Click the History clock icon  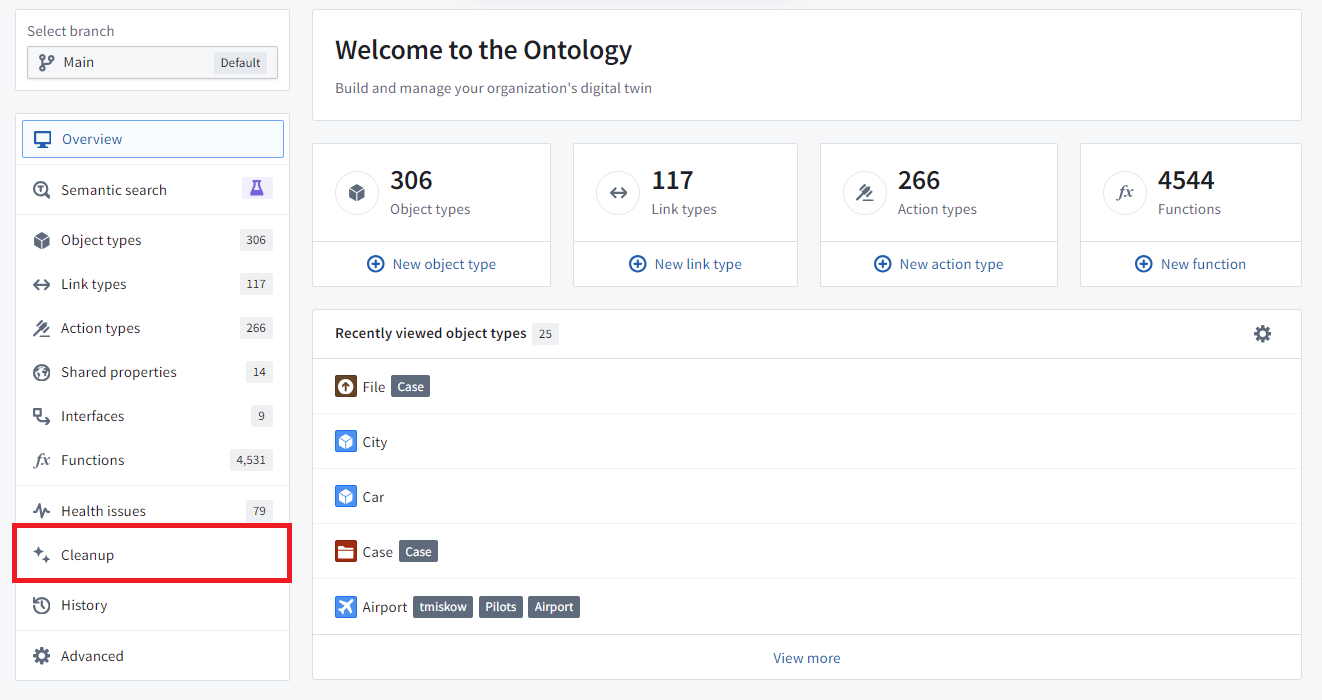coord(41,605)
